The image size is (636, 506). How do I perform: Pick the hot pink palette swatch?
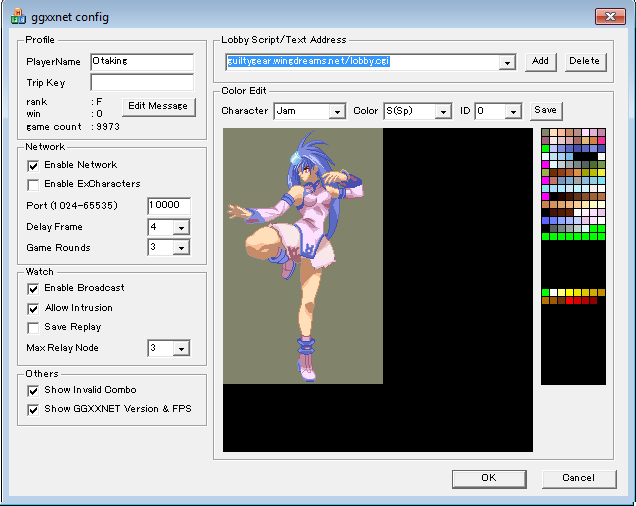coord(602,140)
